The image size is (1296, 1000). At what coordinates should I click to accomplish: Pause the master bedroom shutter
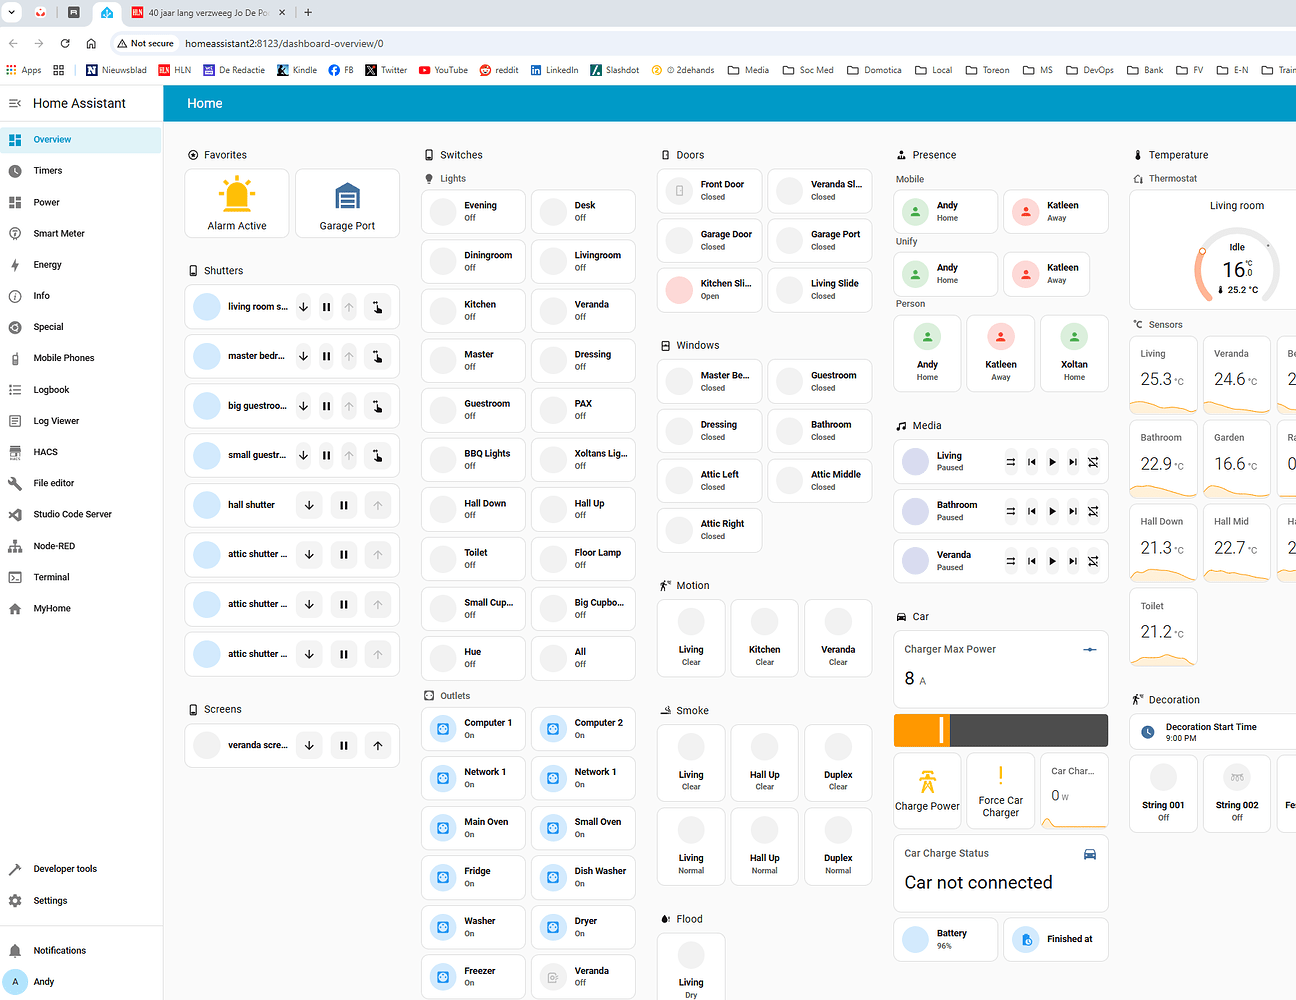[x=326, y=356]
